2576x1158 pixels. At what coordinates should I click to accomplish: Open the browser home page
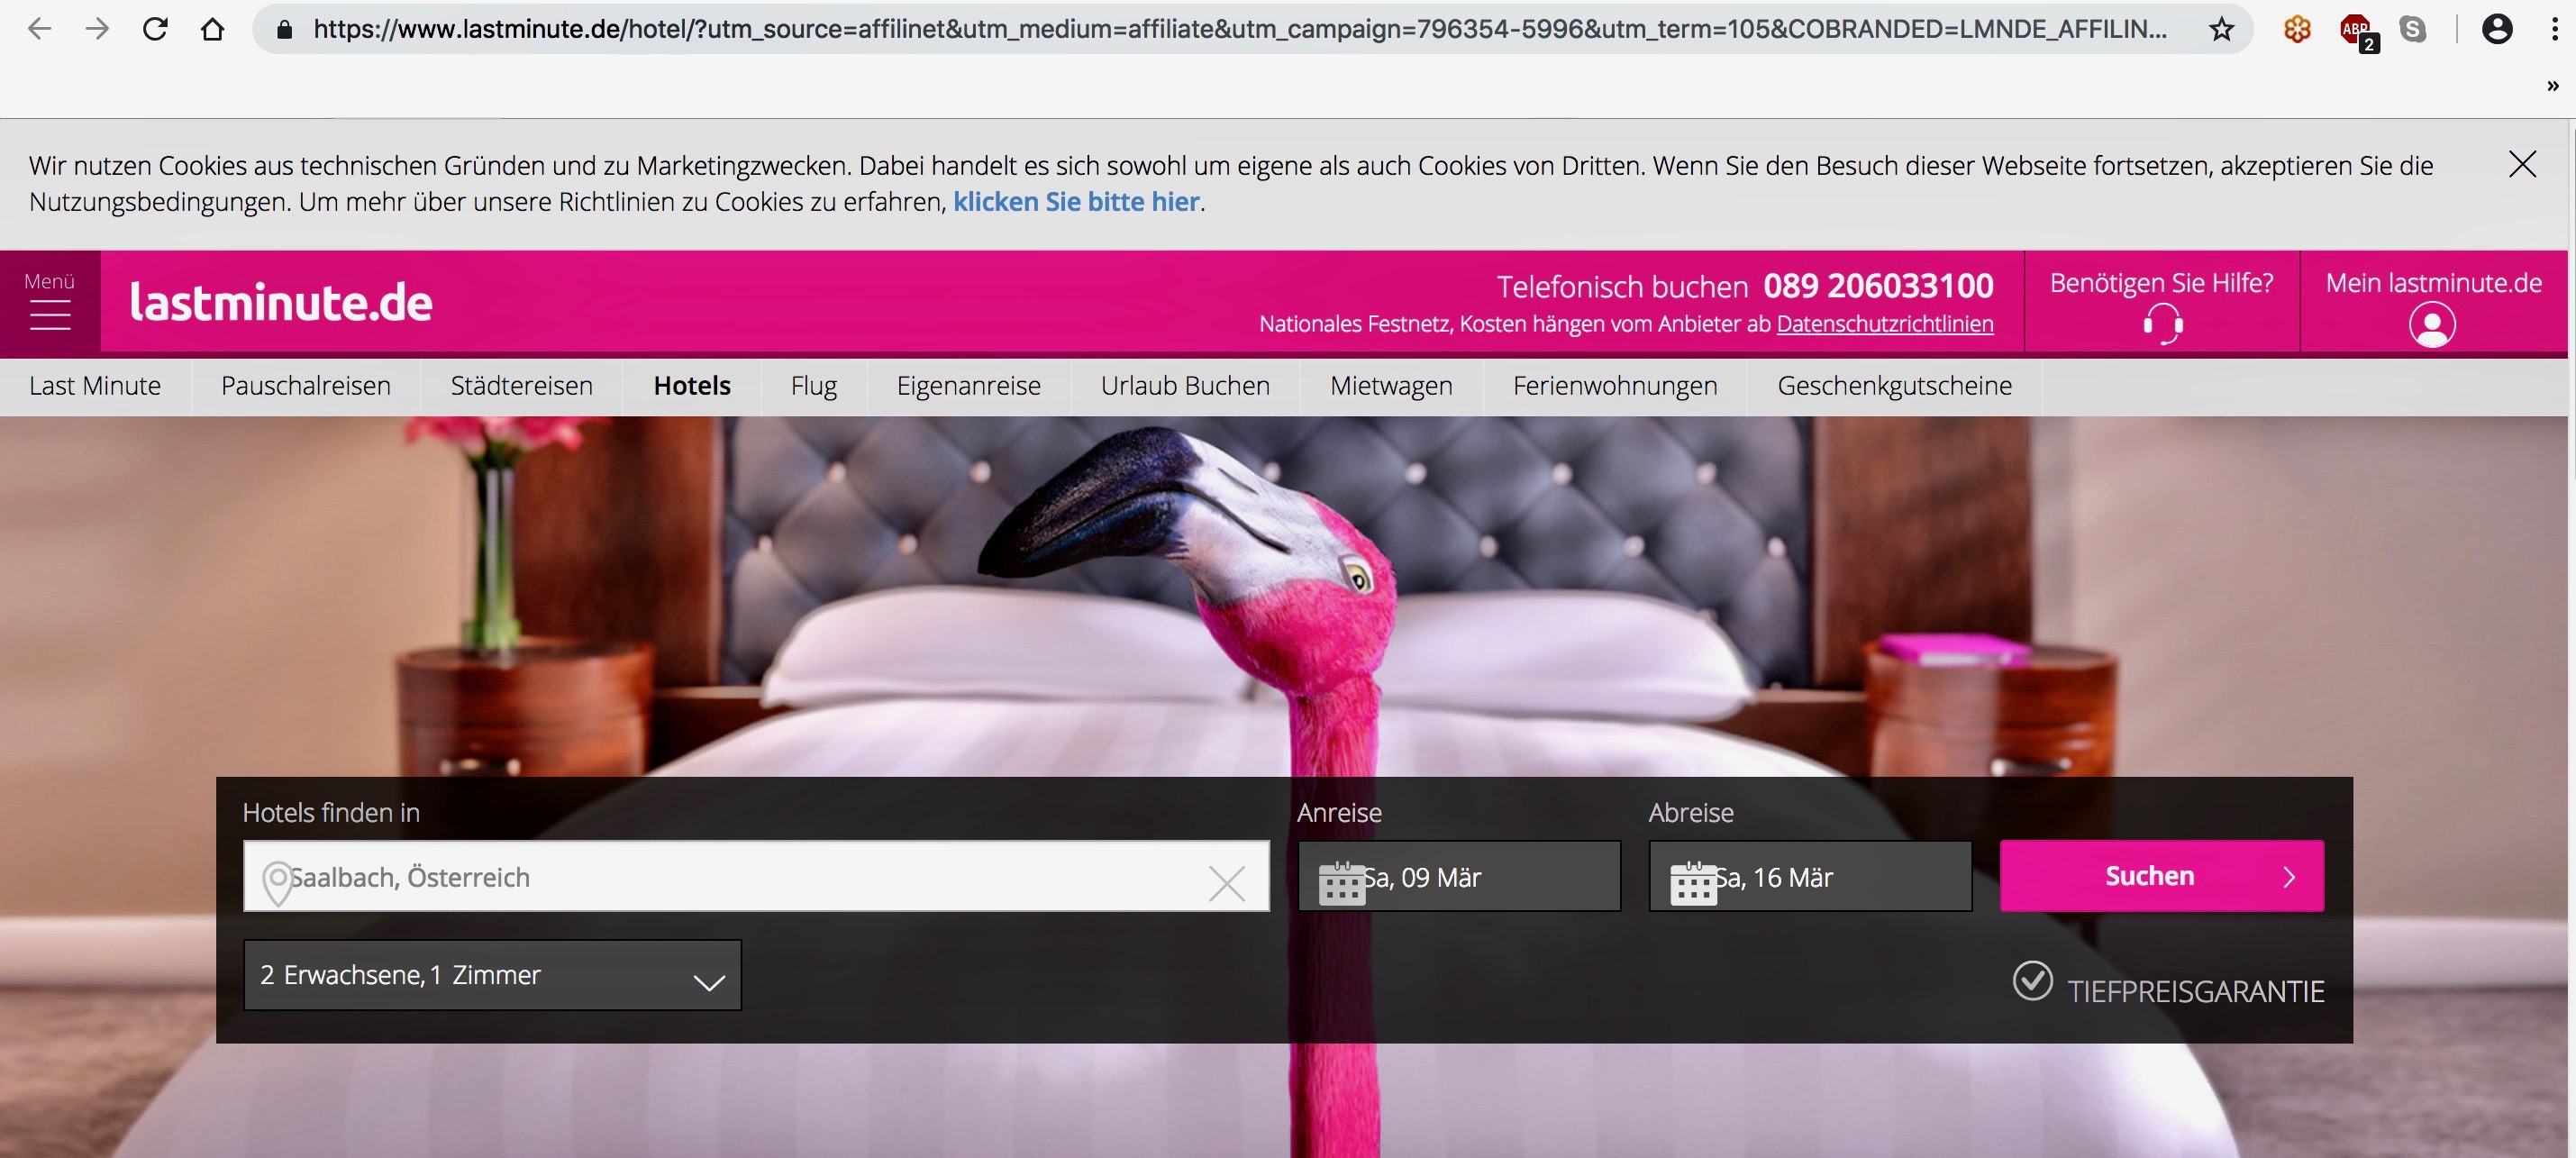point(212,29)
